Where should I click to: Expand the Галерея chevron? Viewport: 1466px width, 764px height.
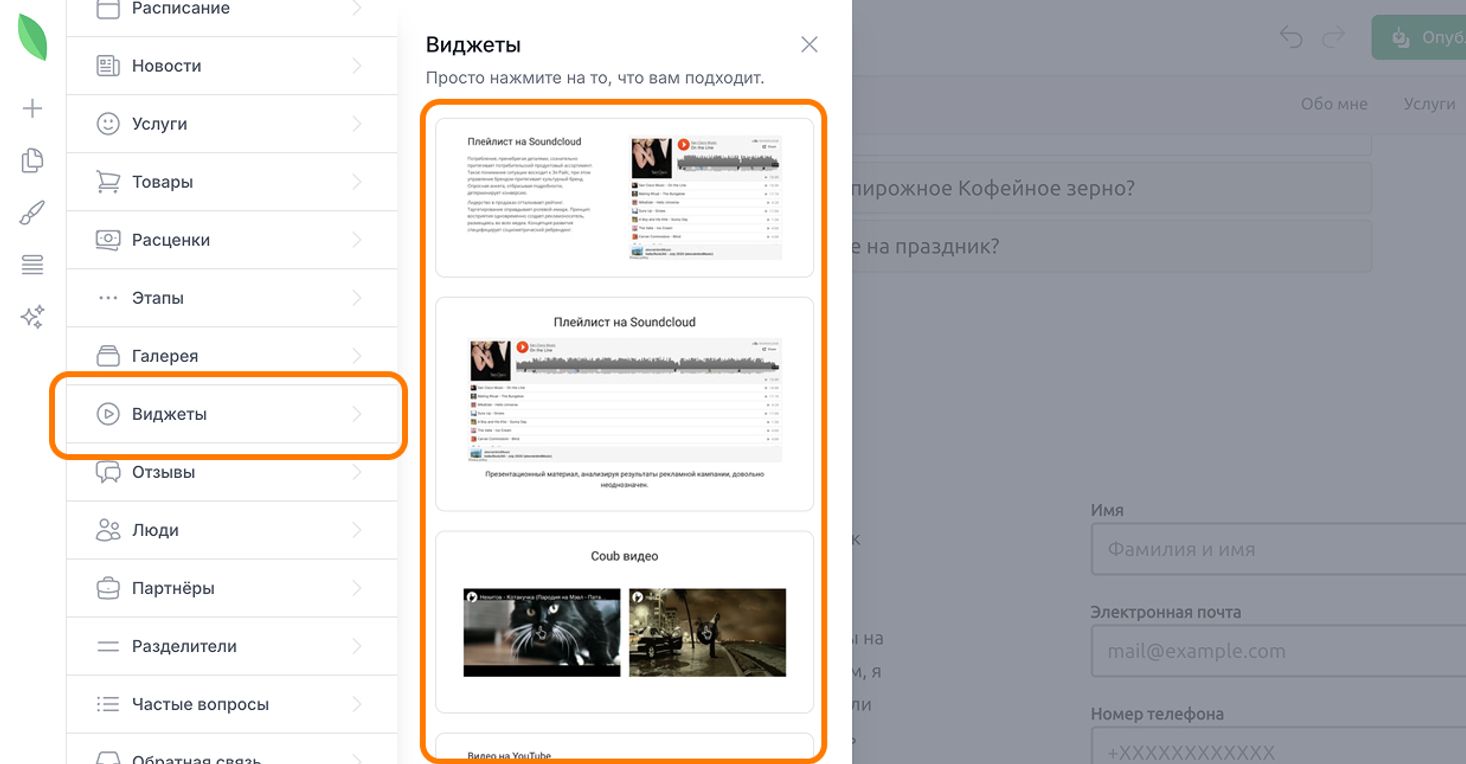point(357,356)
